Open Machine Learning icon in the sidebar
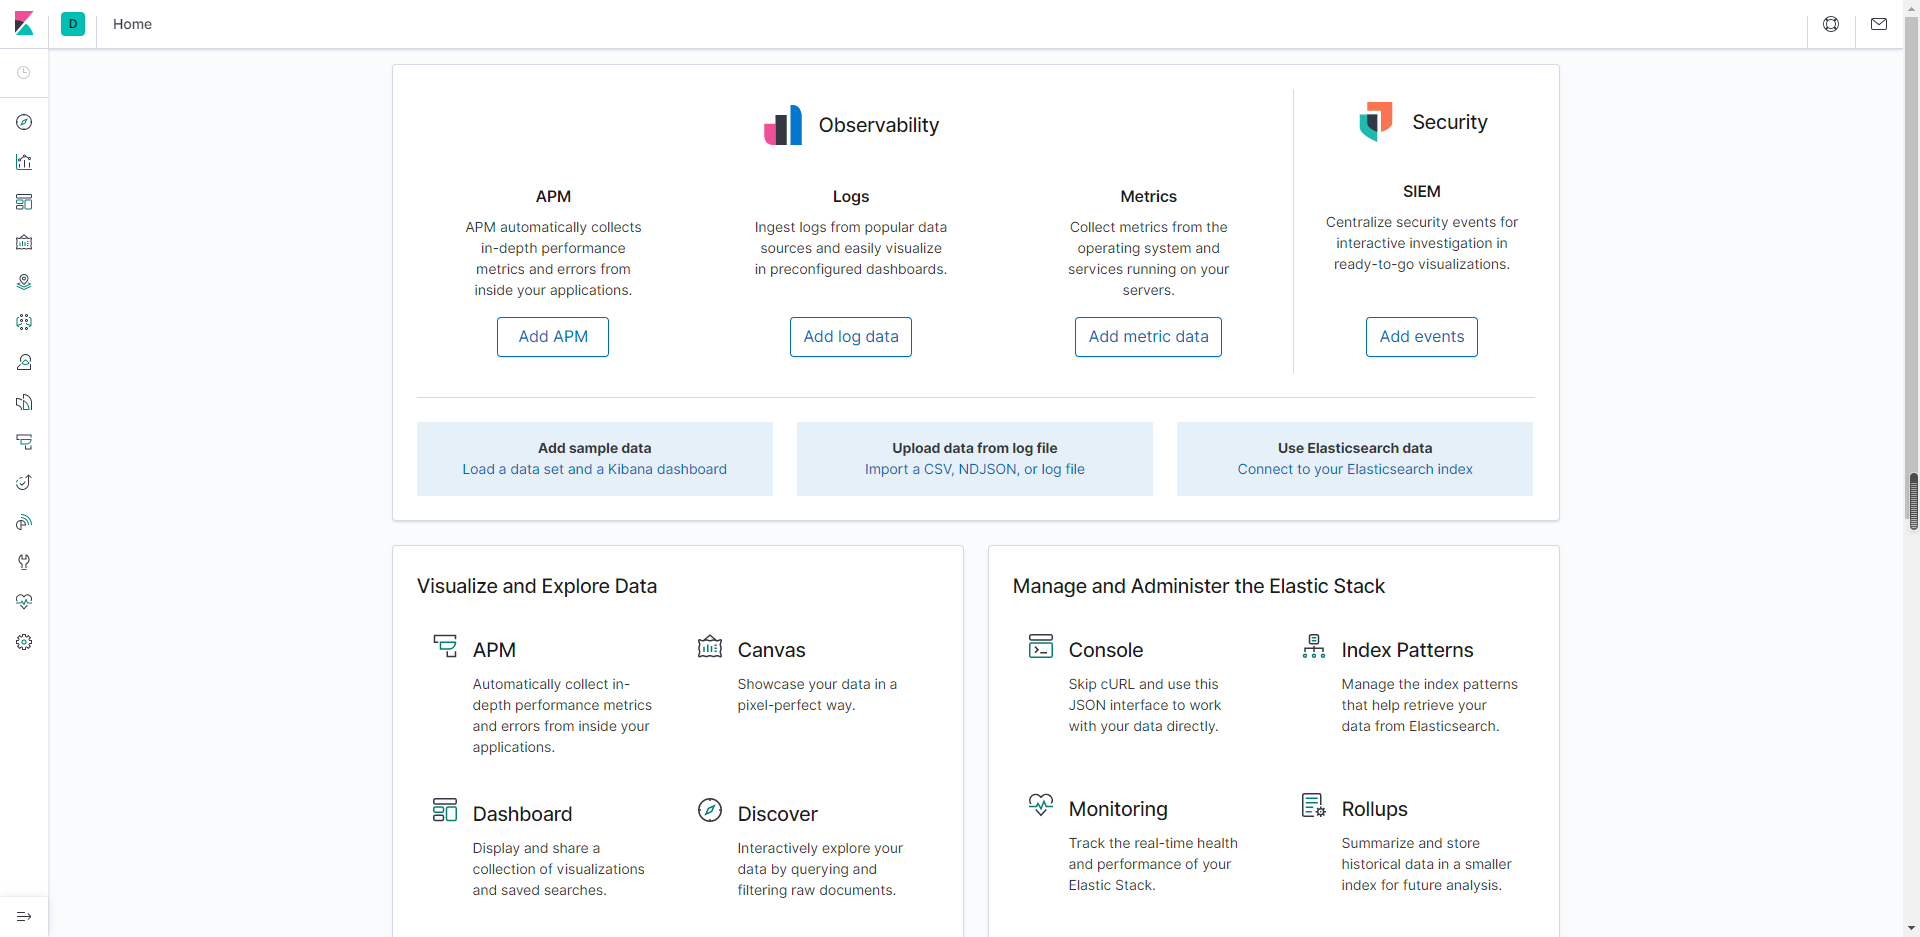1920x937 pixels. click(24, 322)
